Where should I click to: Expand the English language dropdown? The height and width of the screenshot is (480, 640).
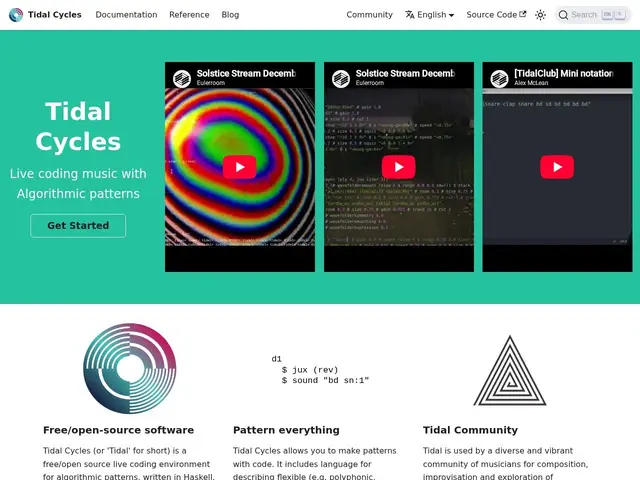pos(429,15)
